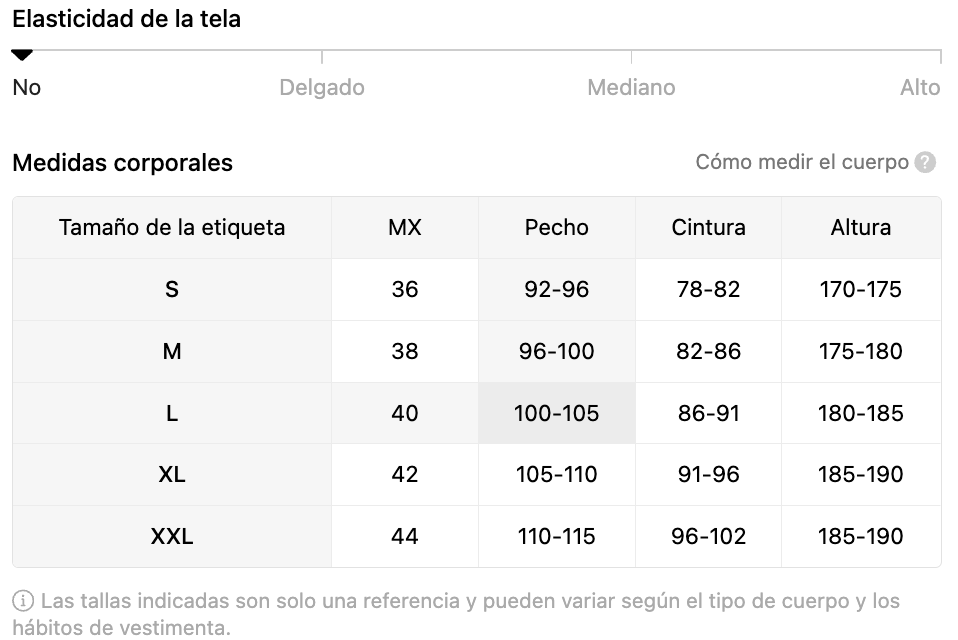Select size S row label

pyautogui.click(x=172, y=289)
